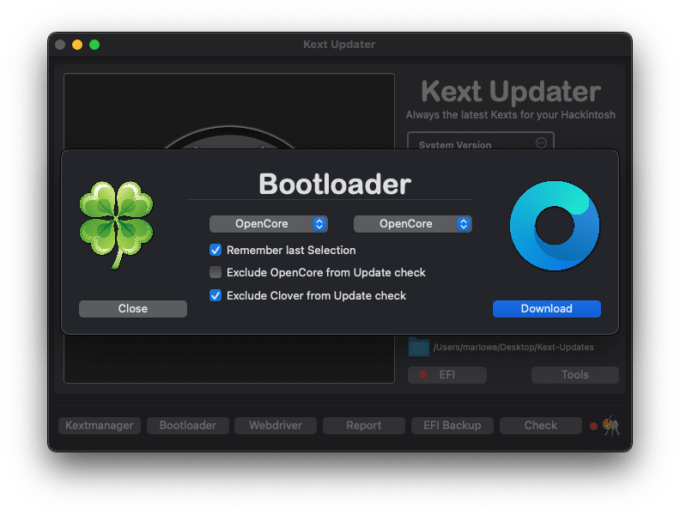Zoom window with the green button
Image resolution: width=680 pixels, height=515 pixels.
click(95, 45)
